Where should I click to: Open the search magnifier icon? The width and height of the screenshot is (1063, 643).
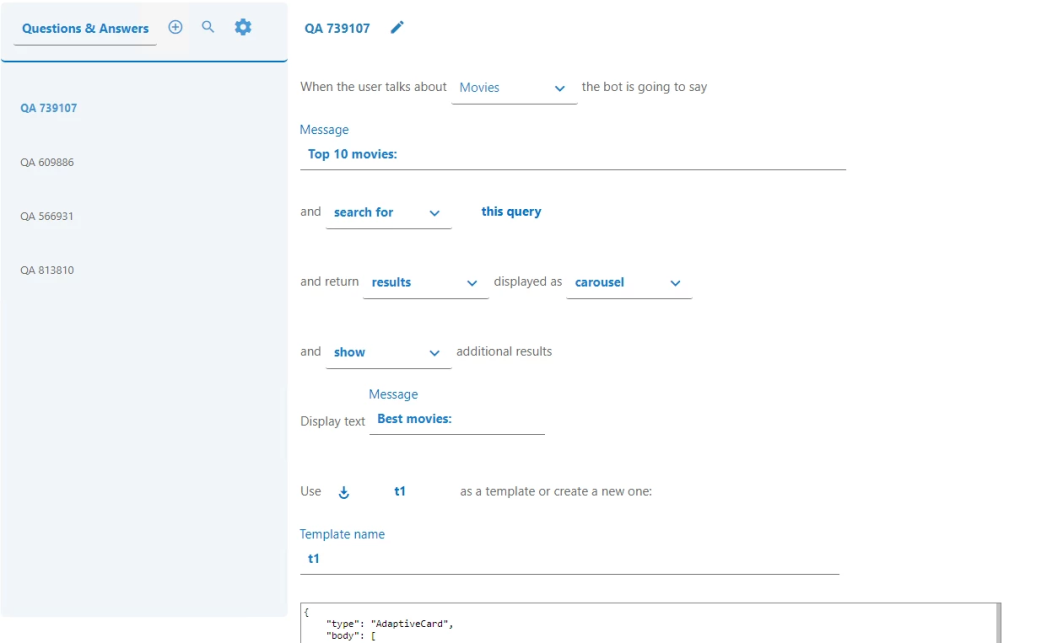tap(208, 27)
